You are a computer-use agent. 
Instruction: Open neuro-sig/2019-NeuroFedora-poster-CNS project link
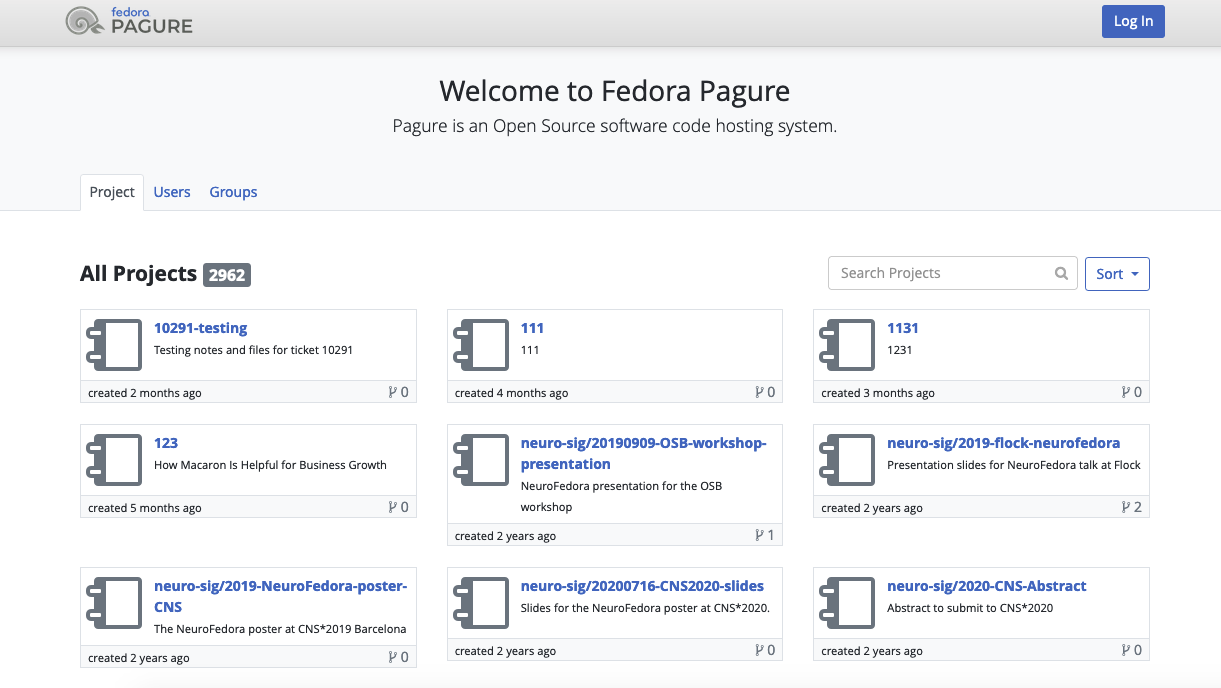(280, 596)
